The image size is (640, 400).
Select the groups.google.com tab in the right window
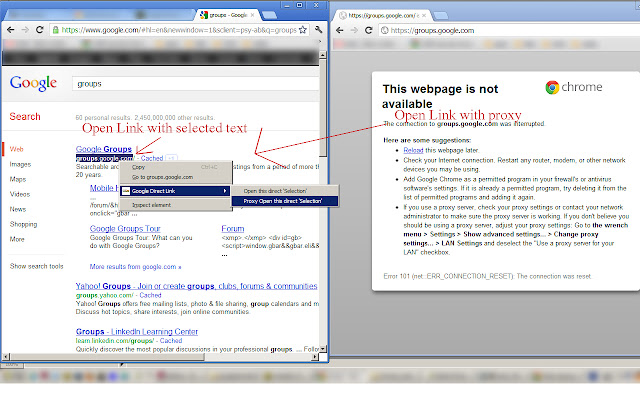(x=382, y=16)
